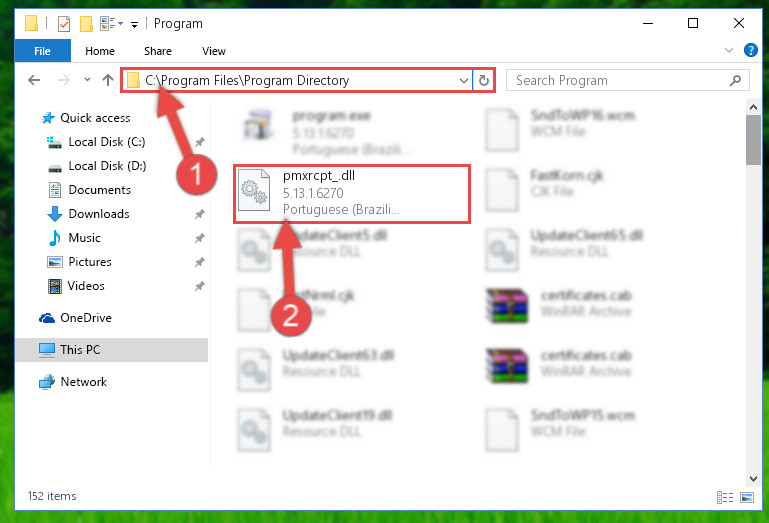This screenshot has height=523, width=769.
Task: Click the Search Program field
Action: 627,80
